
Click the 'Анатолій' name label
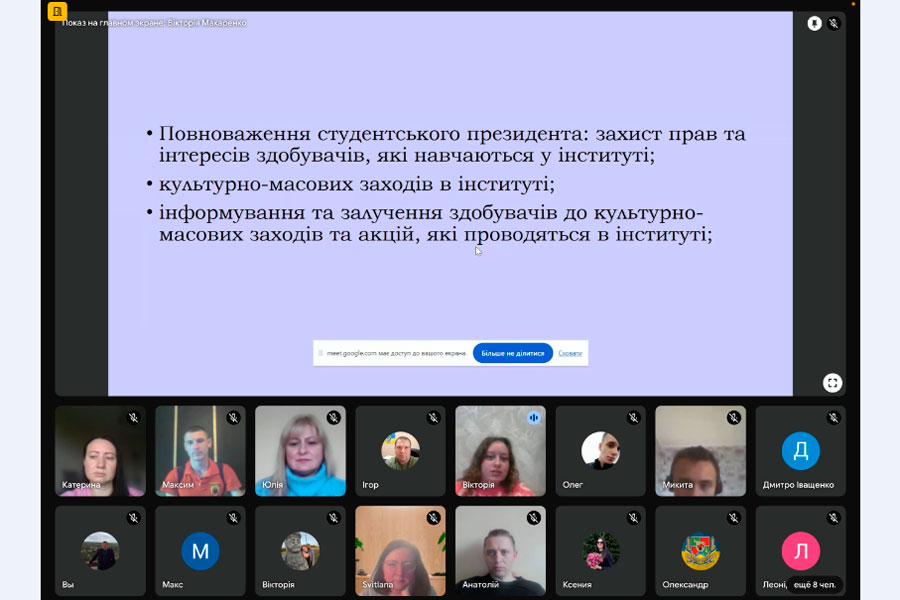click(480, 585)
